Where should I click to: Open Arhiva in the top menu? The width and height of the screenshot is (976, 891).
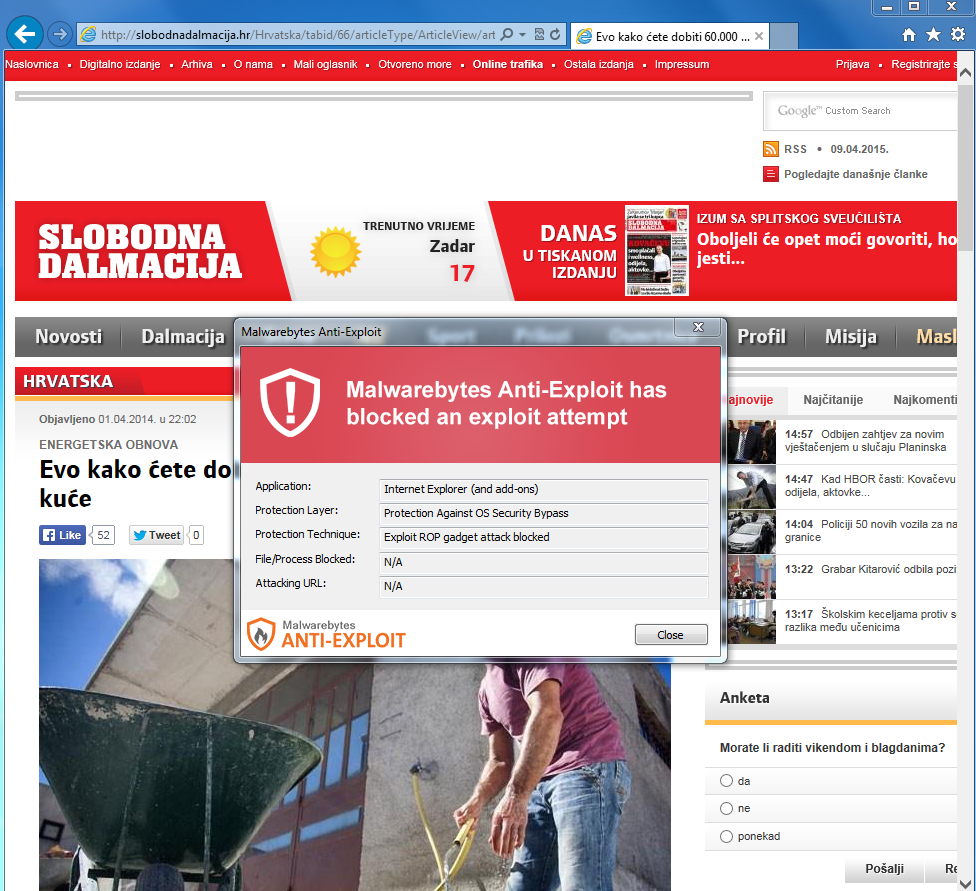[x=197, y=64]
